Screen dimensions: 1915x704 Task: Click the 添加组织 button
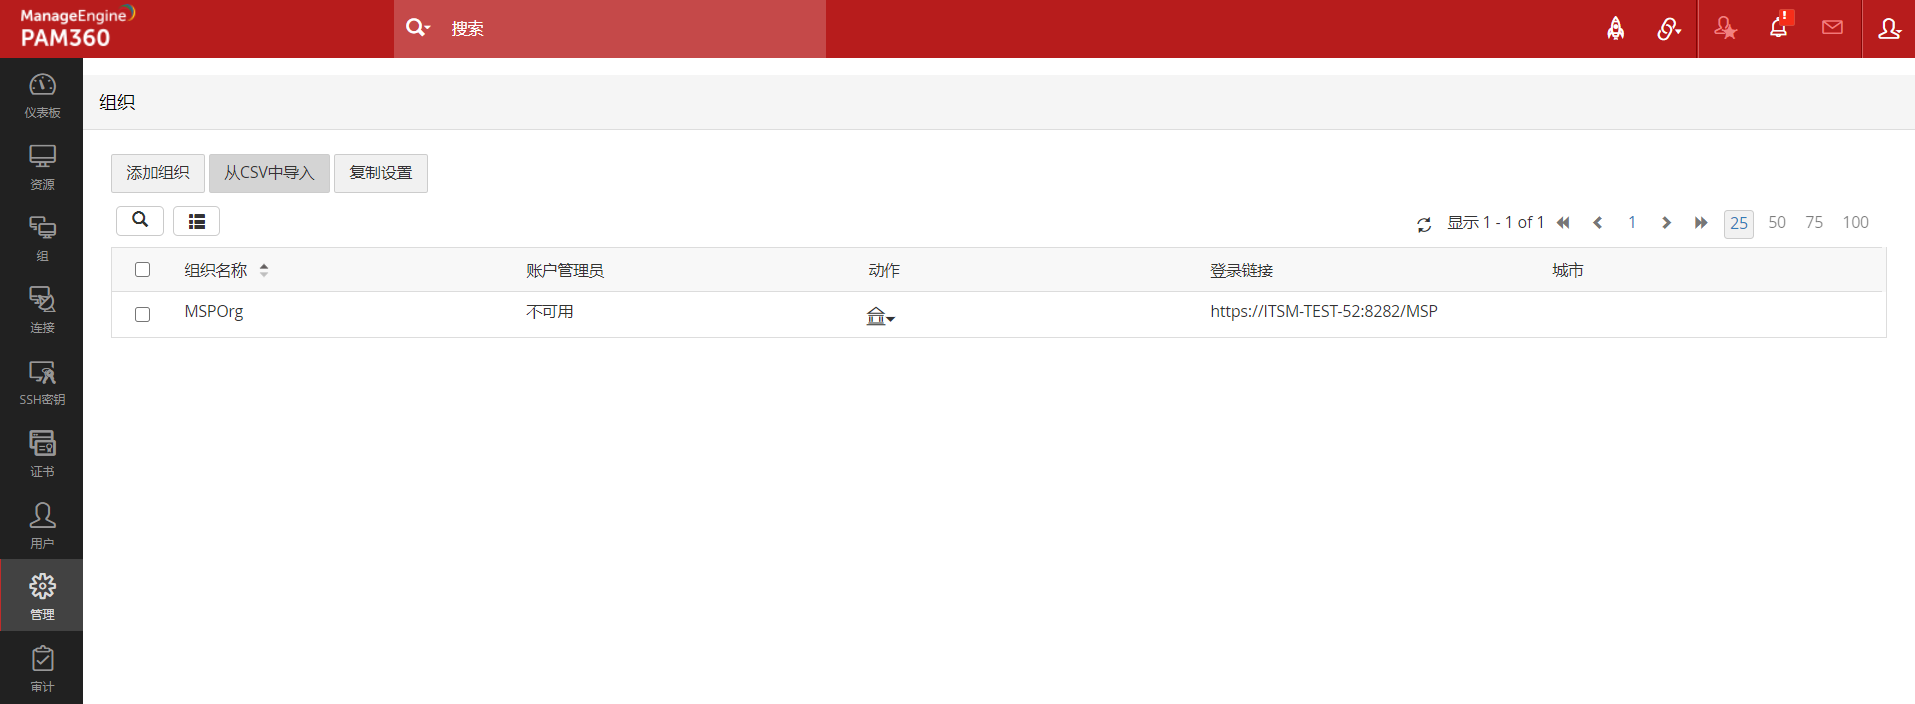(x=158, y=173)
